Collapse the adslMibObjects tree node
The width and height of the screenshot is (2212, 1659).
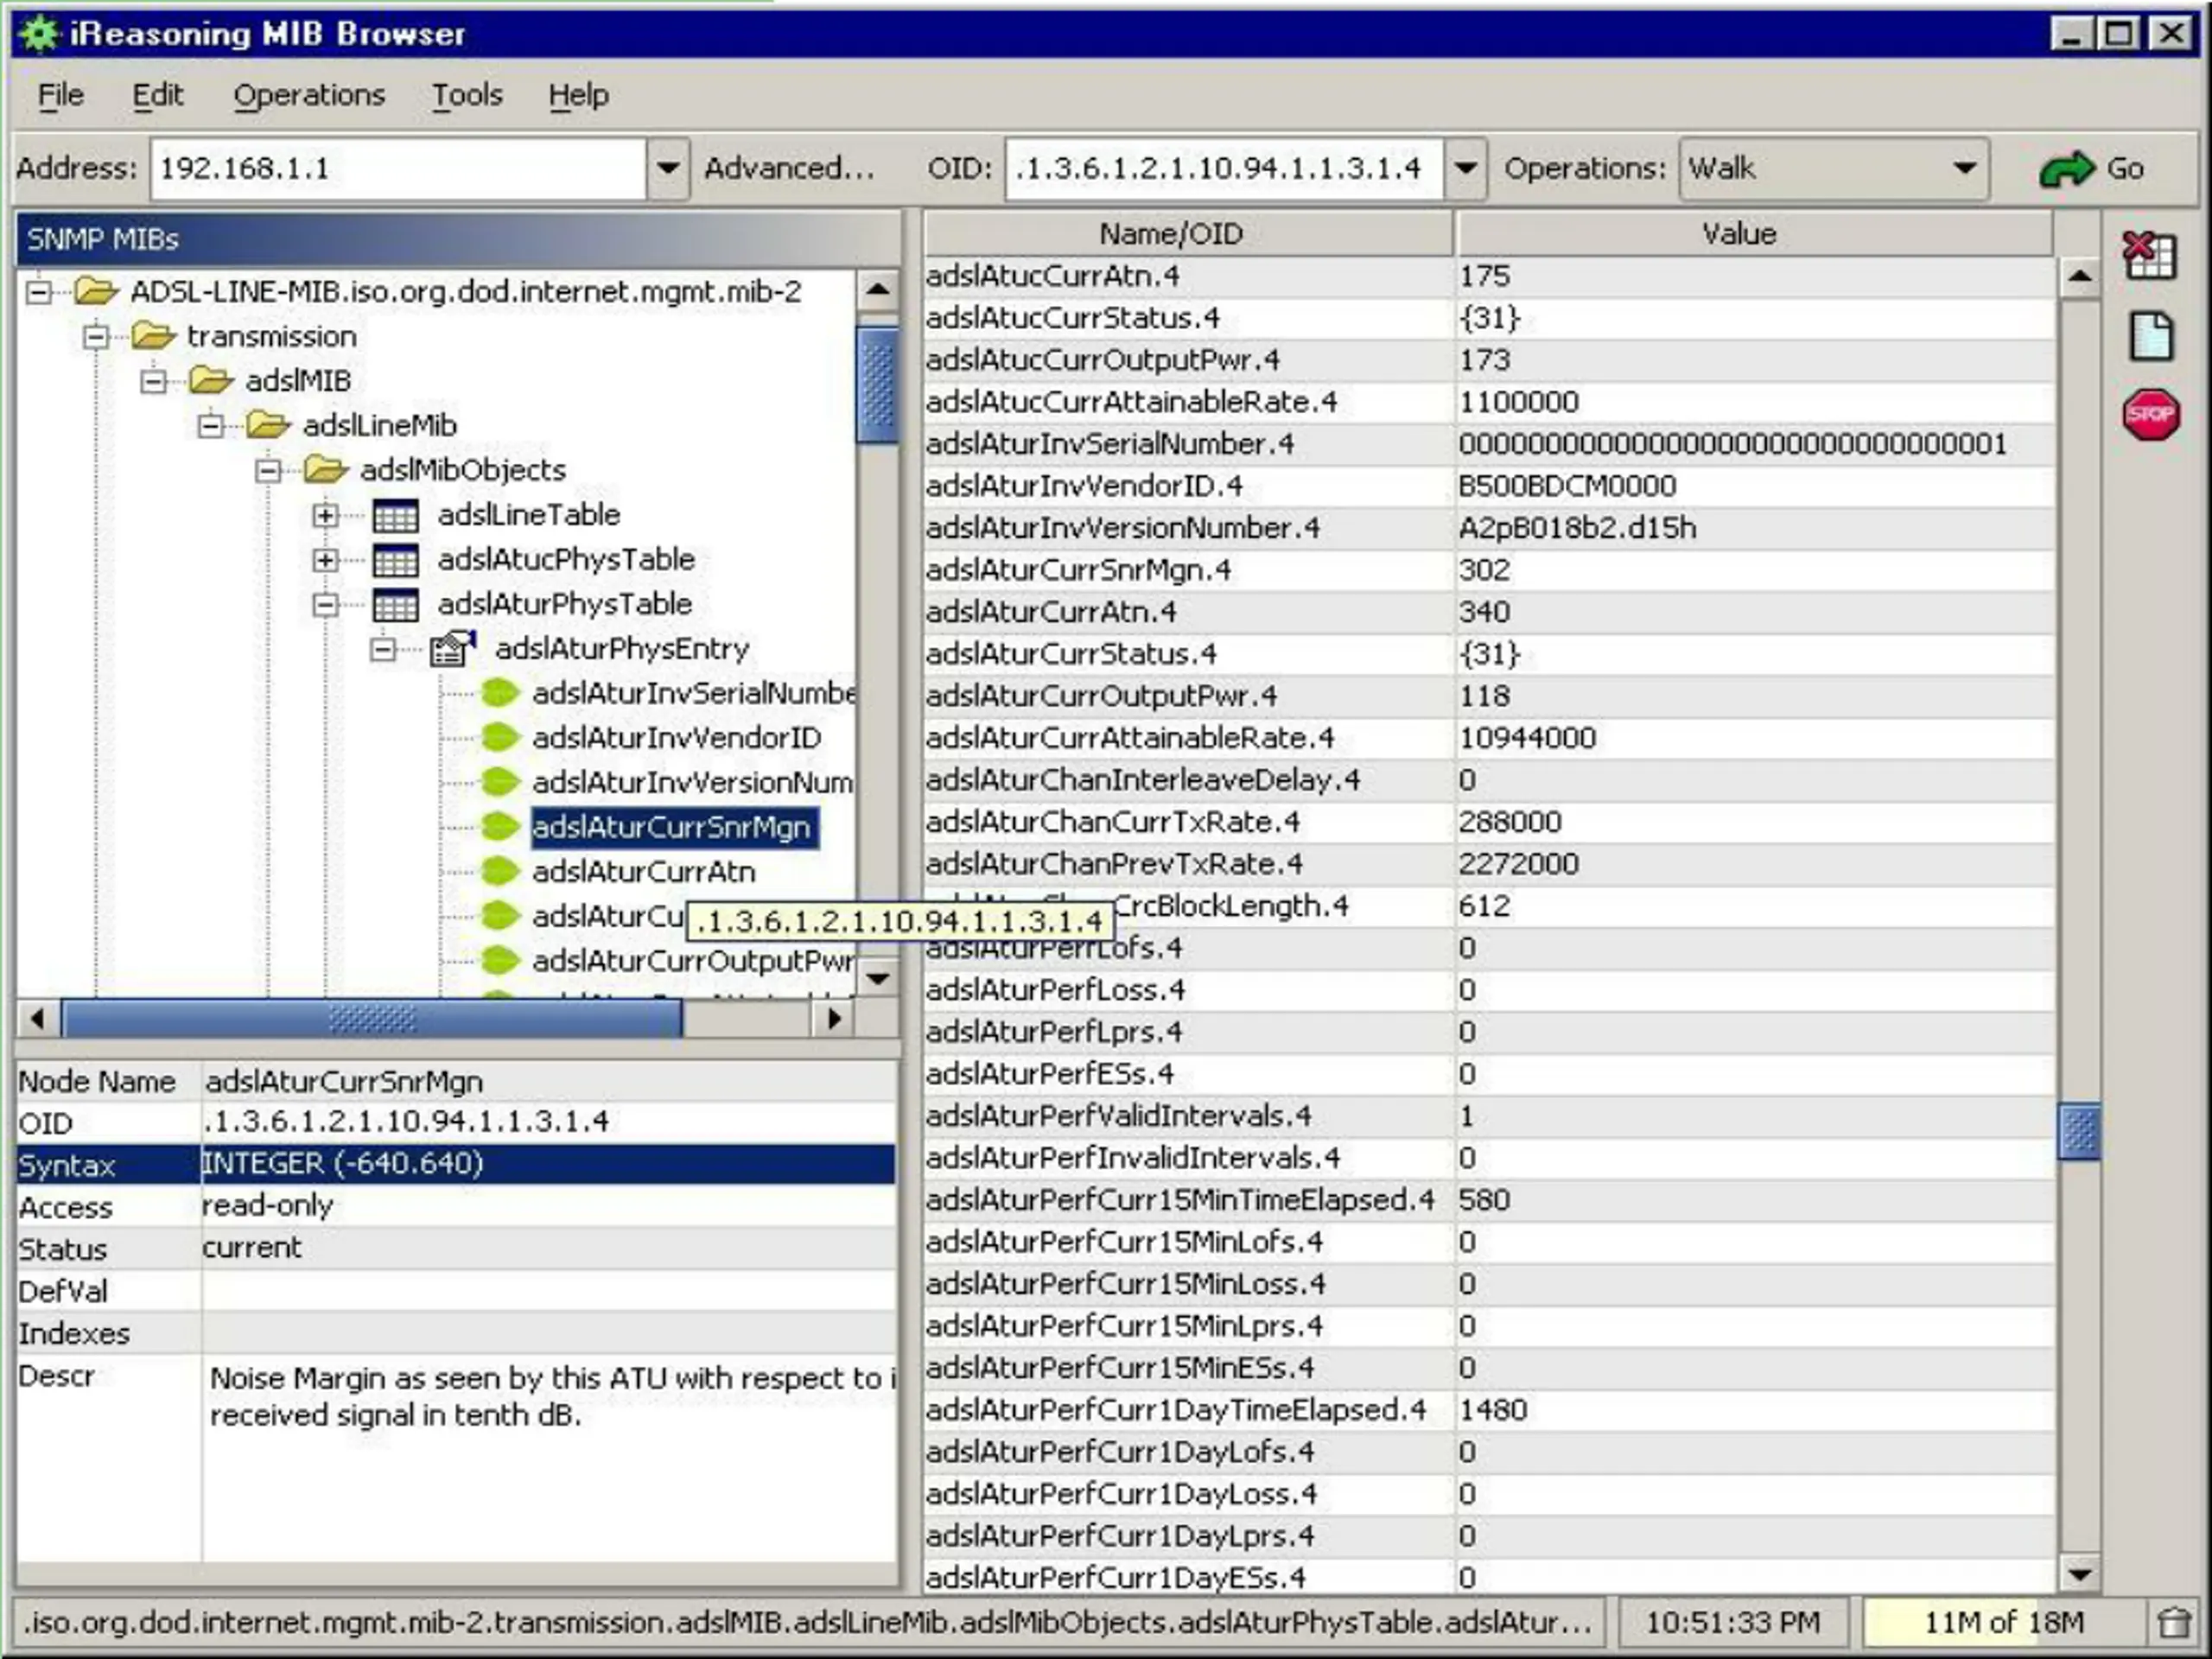pos(268,470)
